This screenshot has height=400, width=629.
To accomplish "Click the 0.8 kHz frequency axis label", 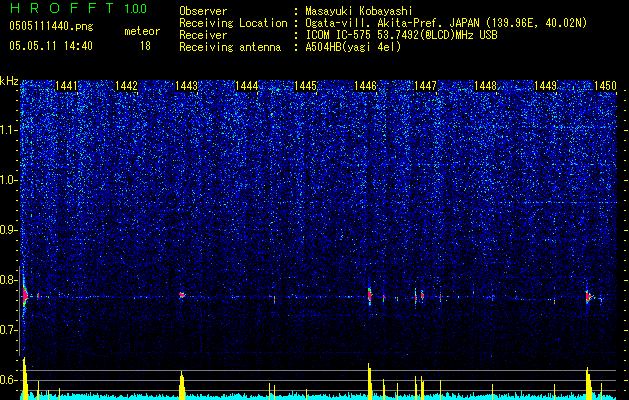I will coord(9,280).
